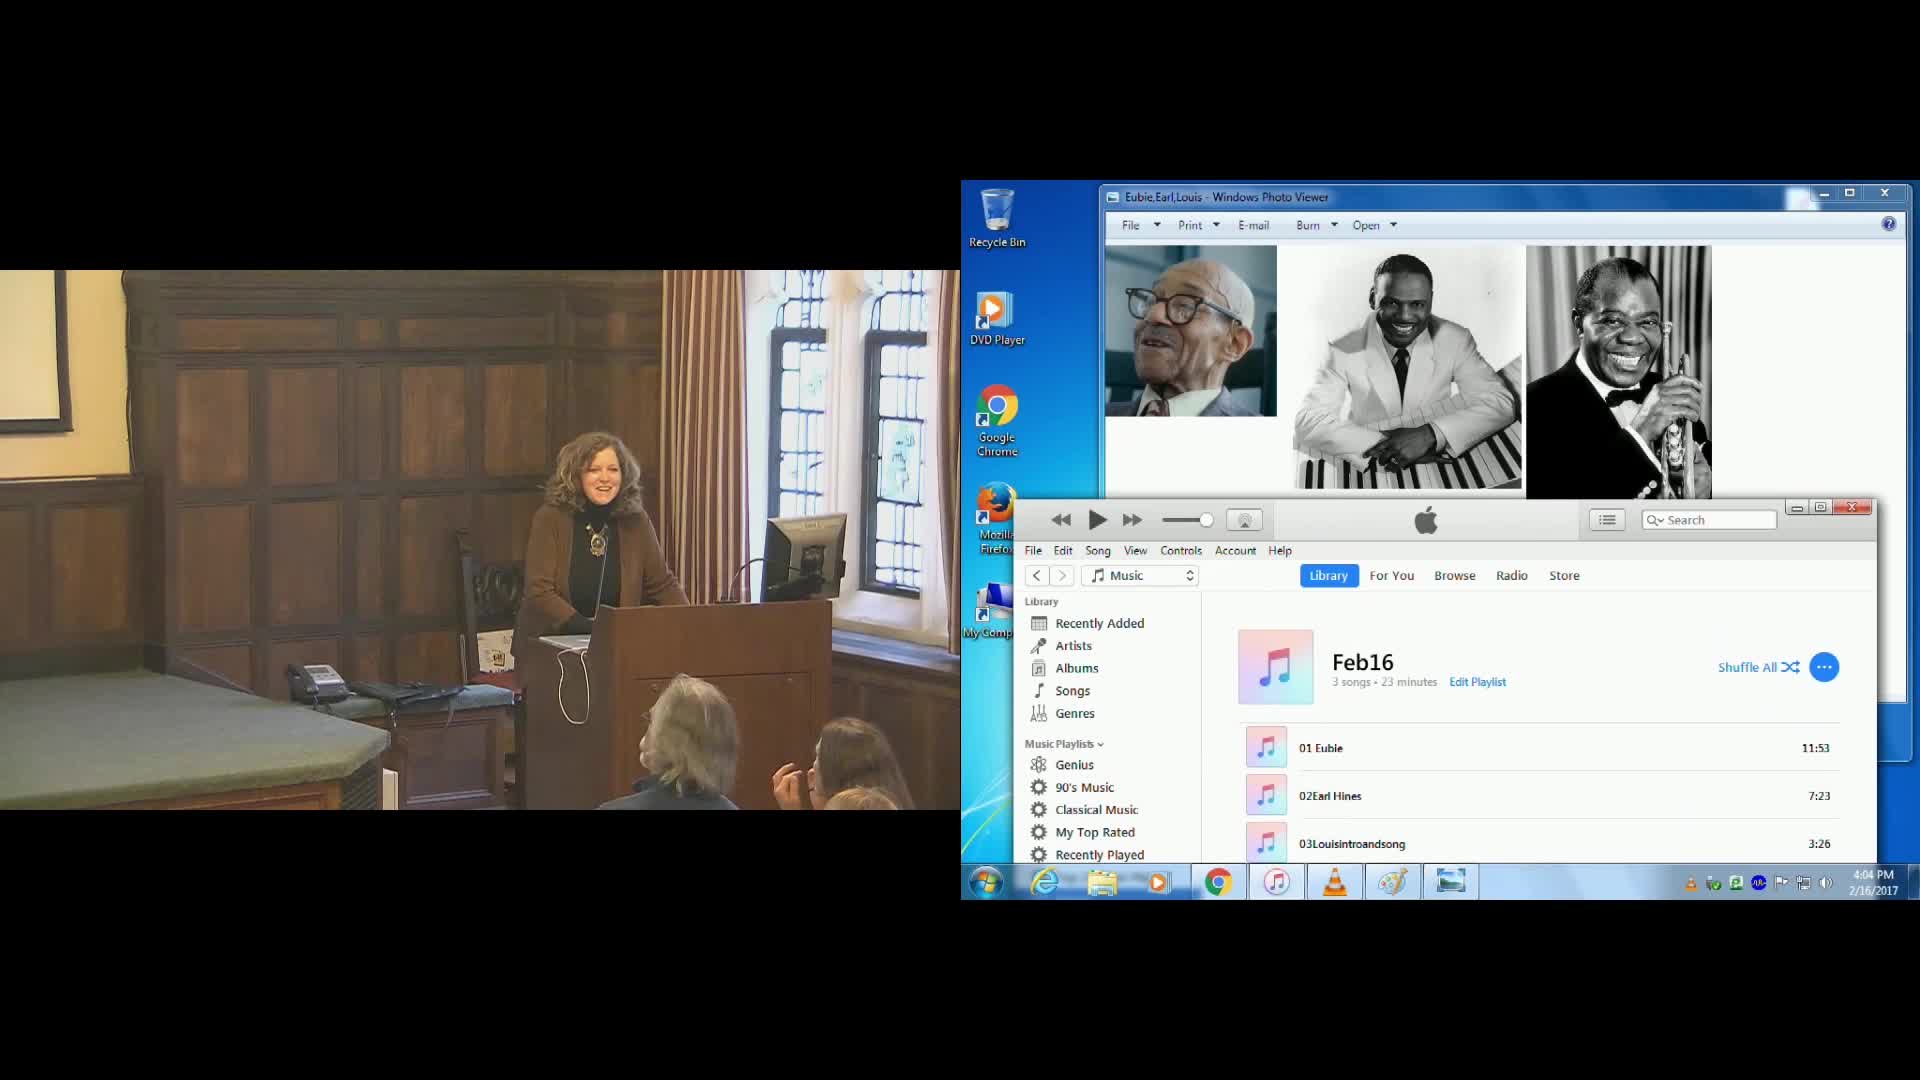Screen dimensions: 1920x1080
Task: Open the iTunes View menu
Action: tap(1135, 551)
